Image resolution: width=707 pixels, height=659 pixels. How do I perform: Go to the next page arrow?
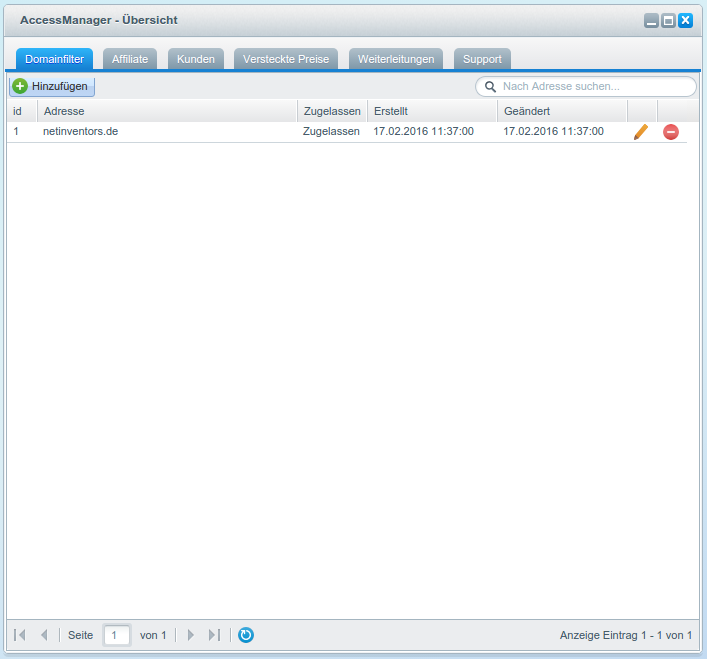[x=191, y=635]
